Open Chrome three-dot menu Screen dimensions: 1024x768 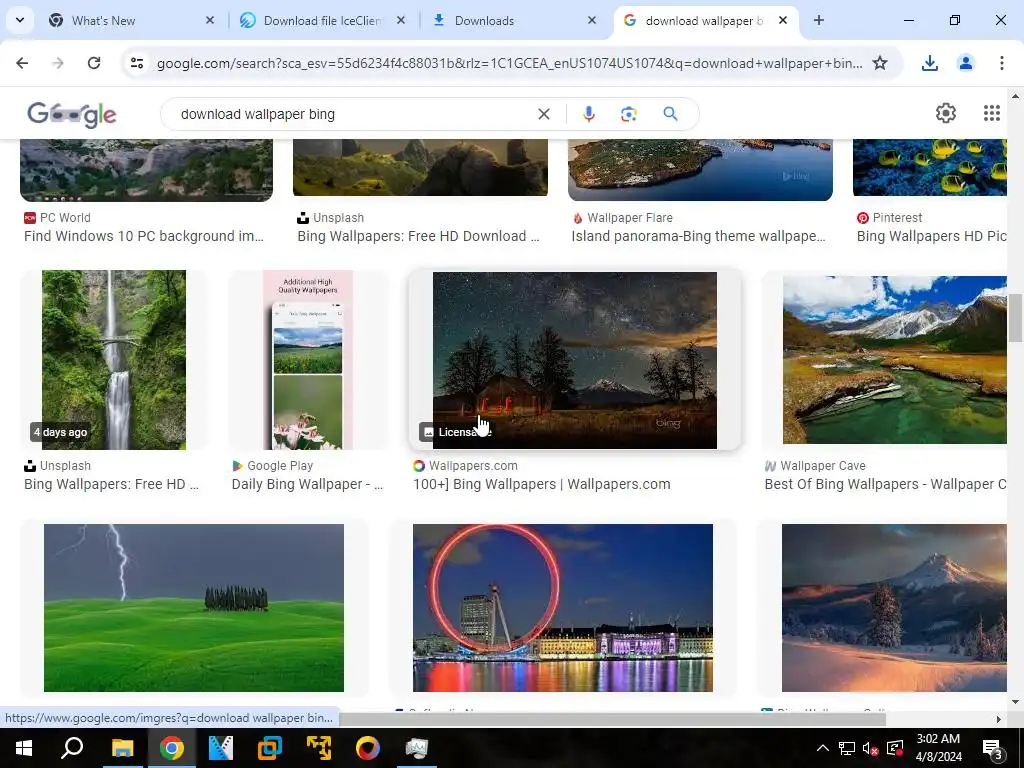(x=1001, y=63)
